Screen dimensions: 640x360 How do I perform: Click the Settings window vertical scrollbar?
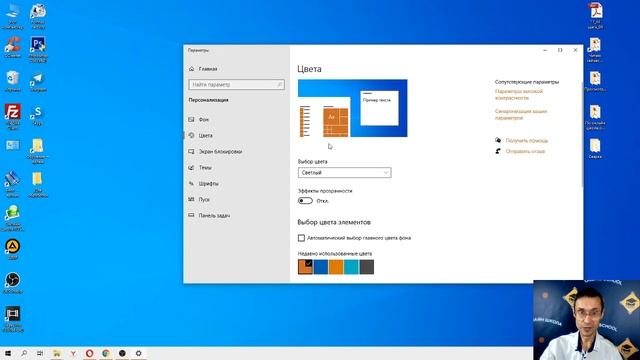click(582, 135)
